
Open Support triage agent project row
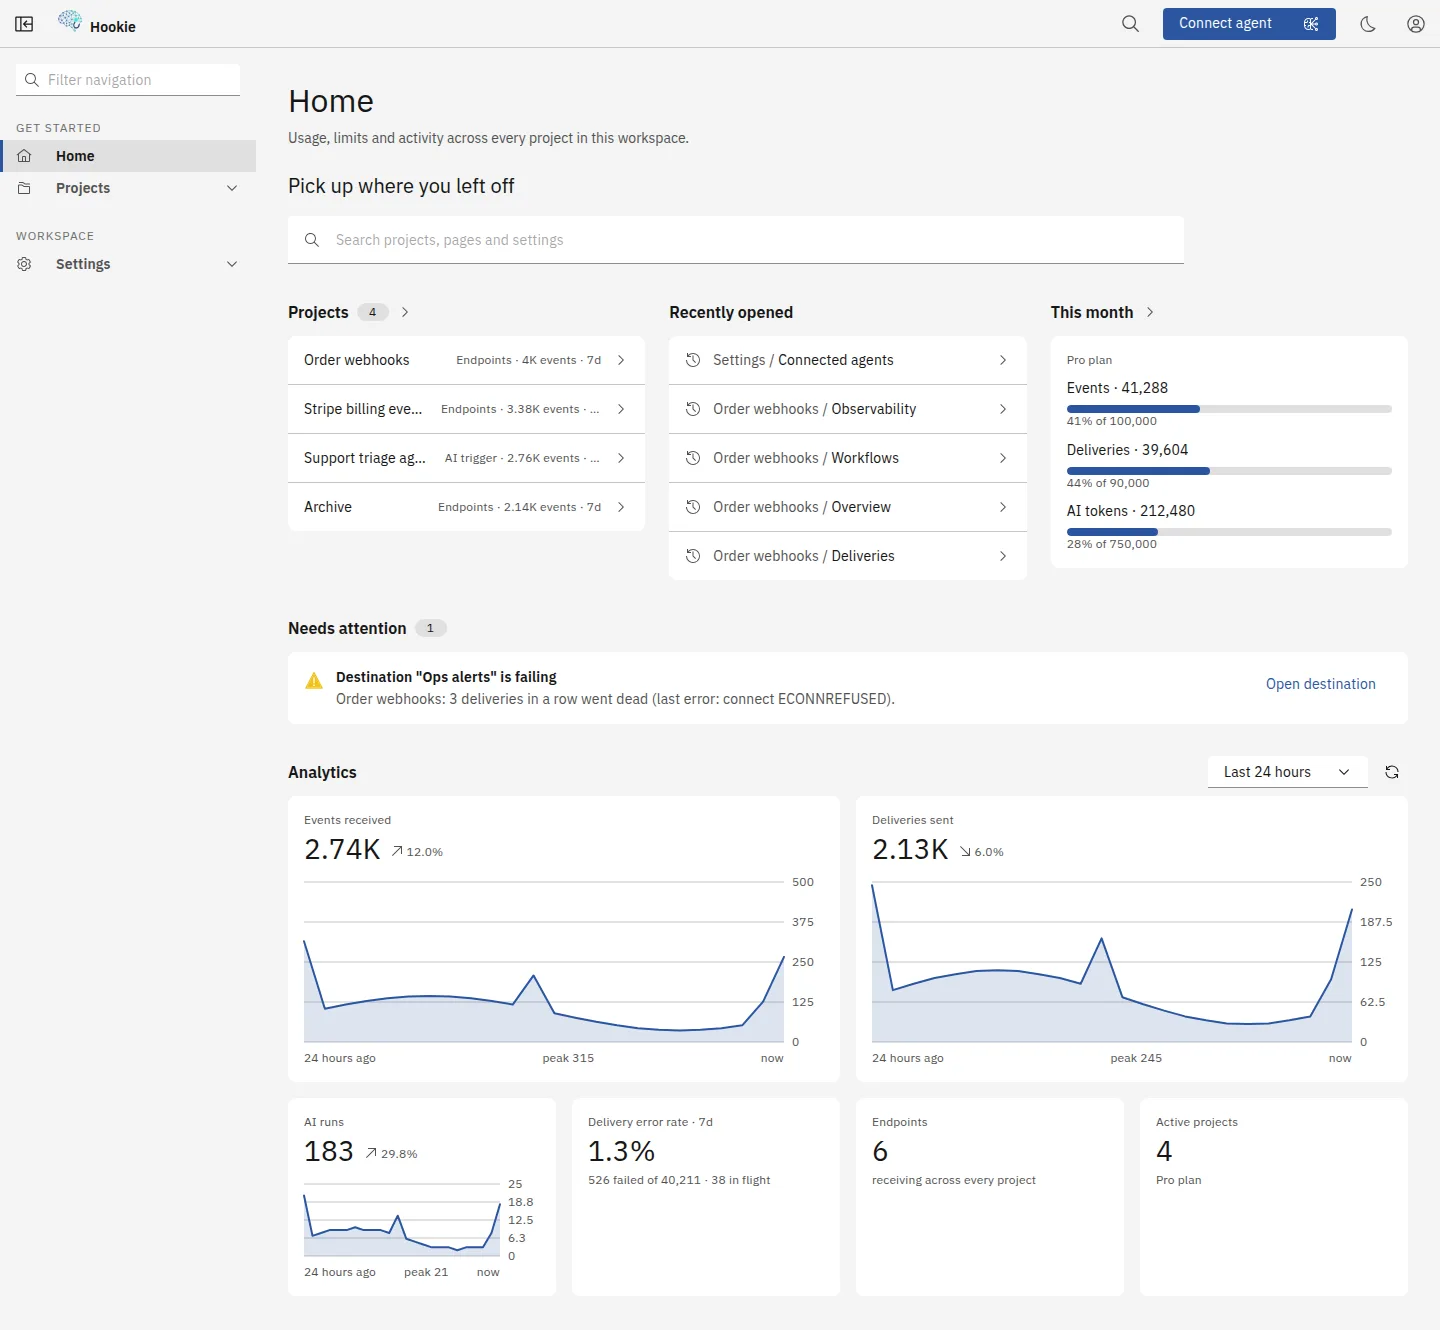point(466,458)
